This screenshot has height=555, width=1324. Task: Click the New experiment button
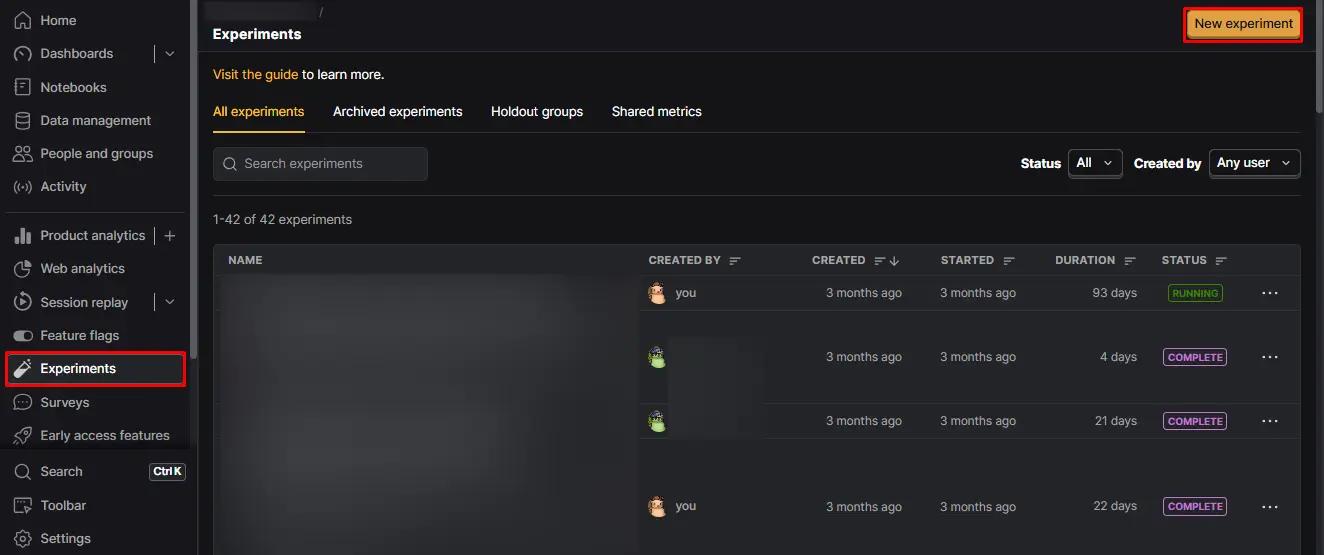pyautogui.click(x=1243, y=24)
